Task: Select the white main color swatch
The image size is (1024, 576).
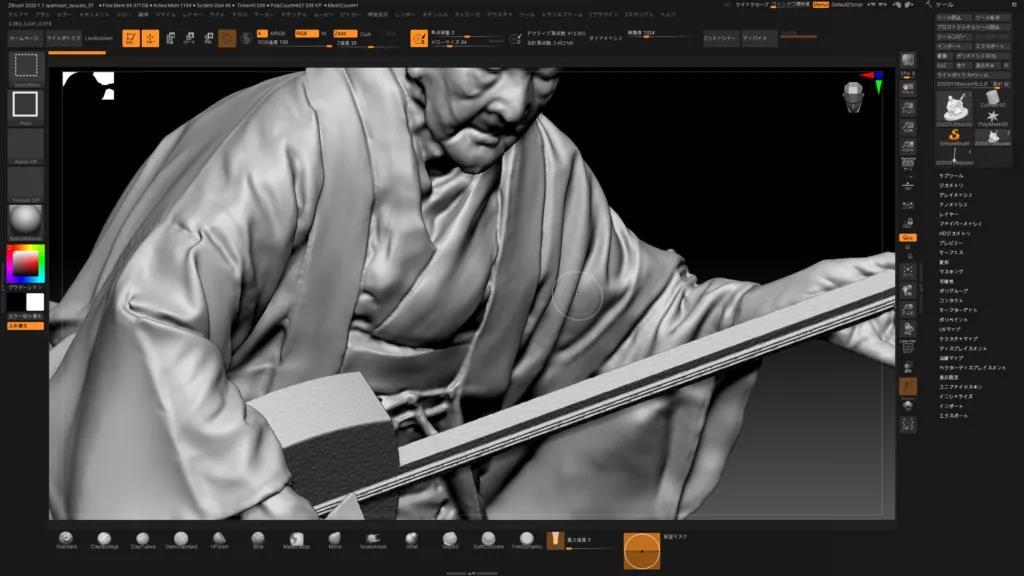Action: tap(35, 302)
